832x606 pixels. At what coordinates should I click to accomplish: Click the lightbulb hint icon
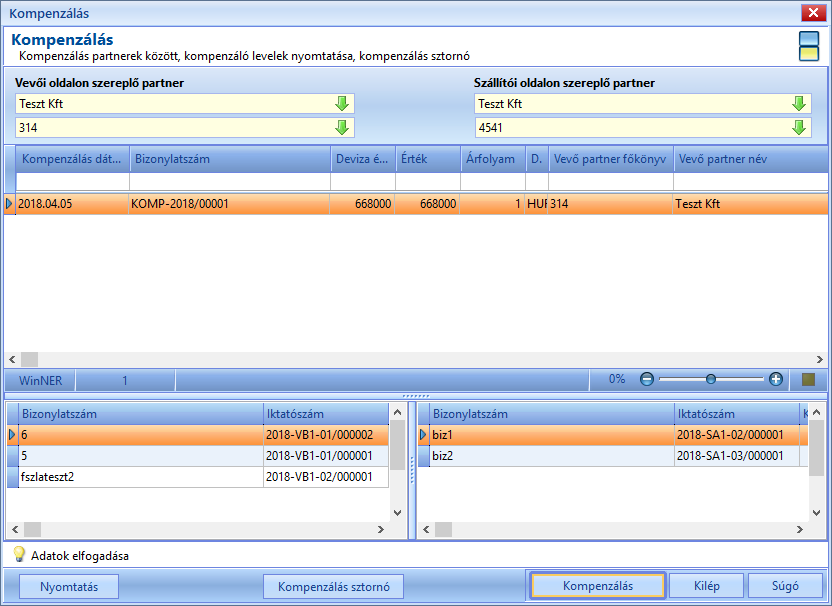point(19,554)
